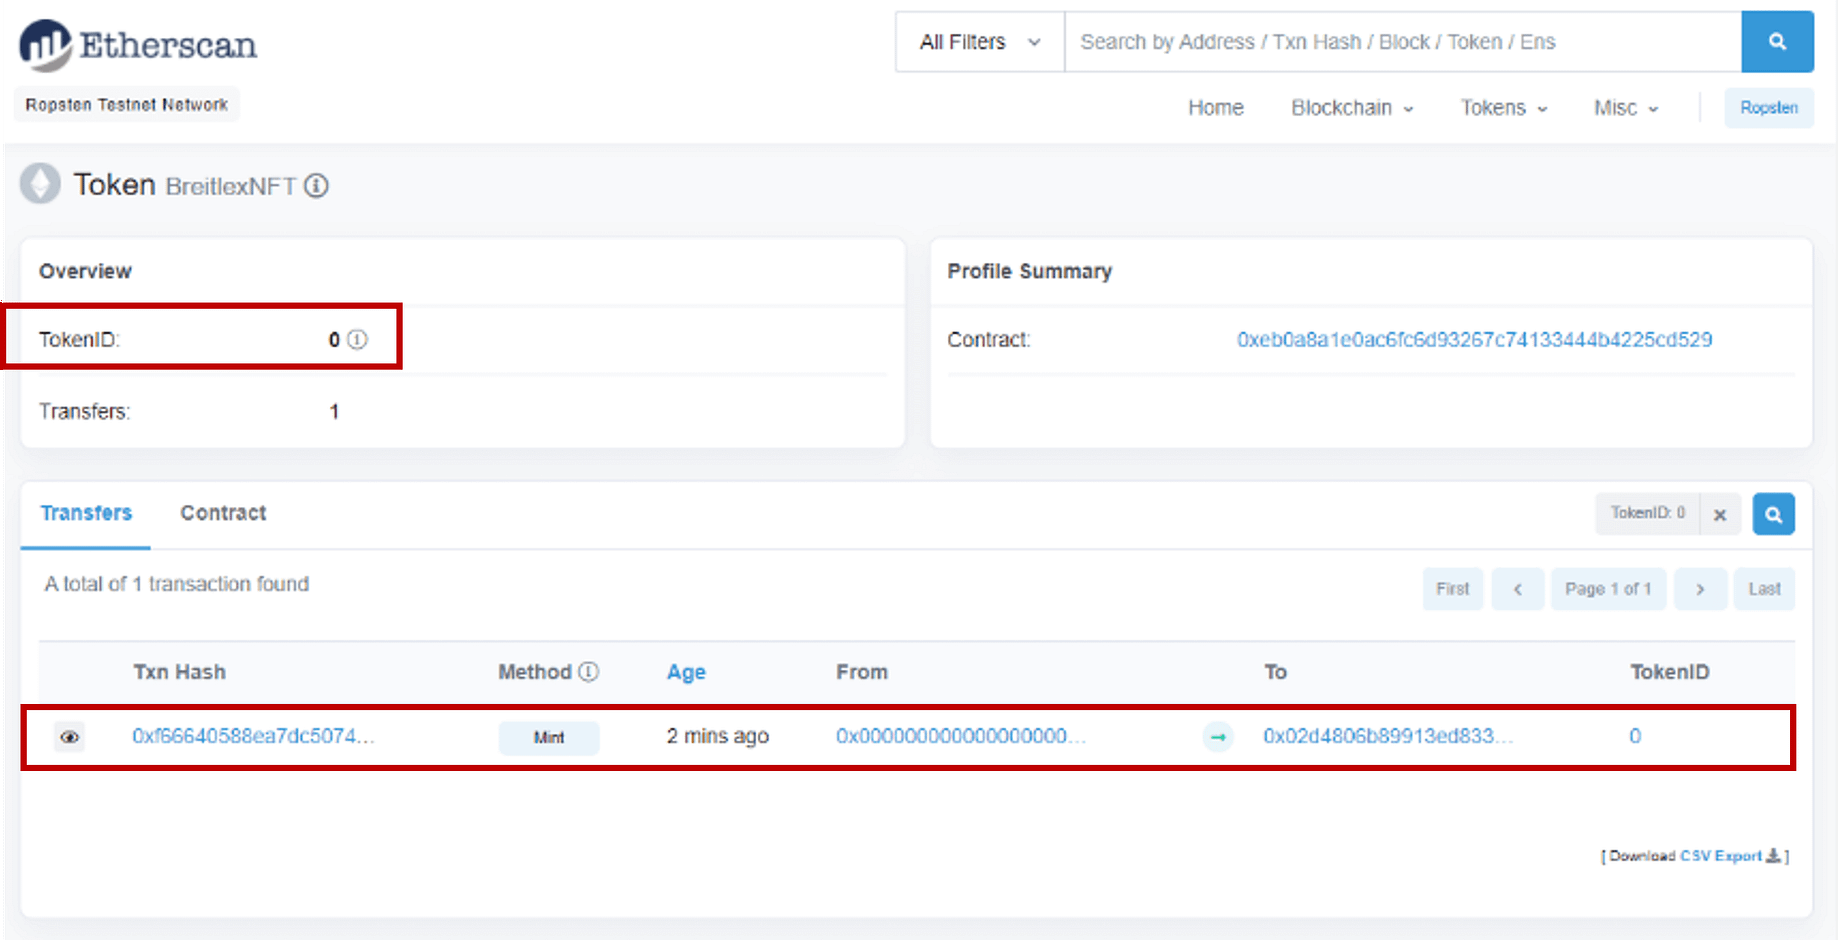Click the Last page button

[1765, 589]
